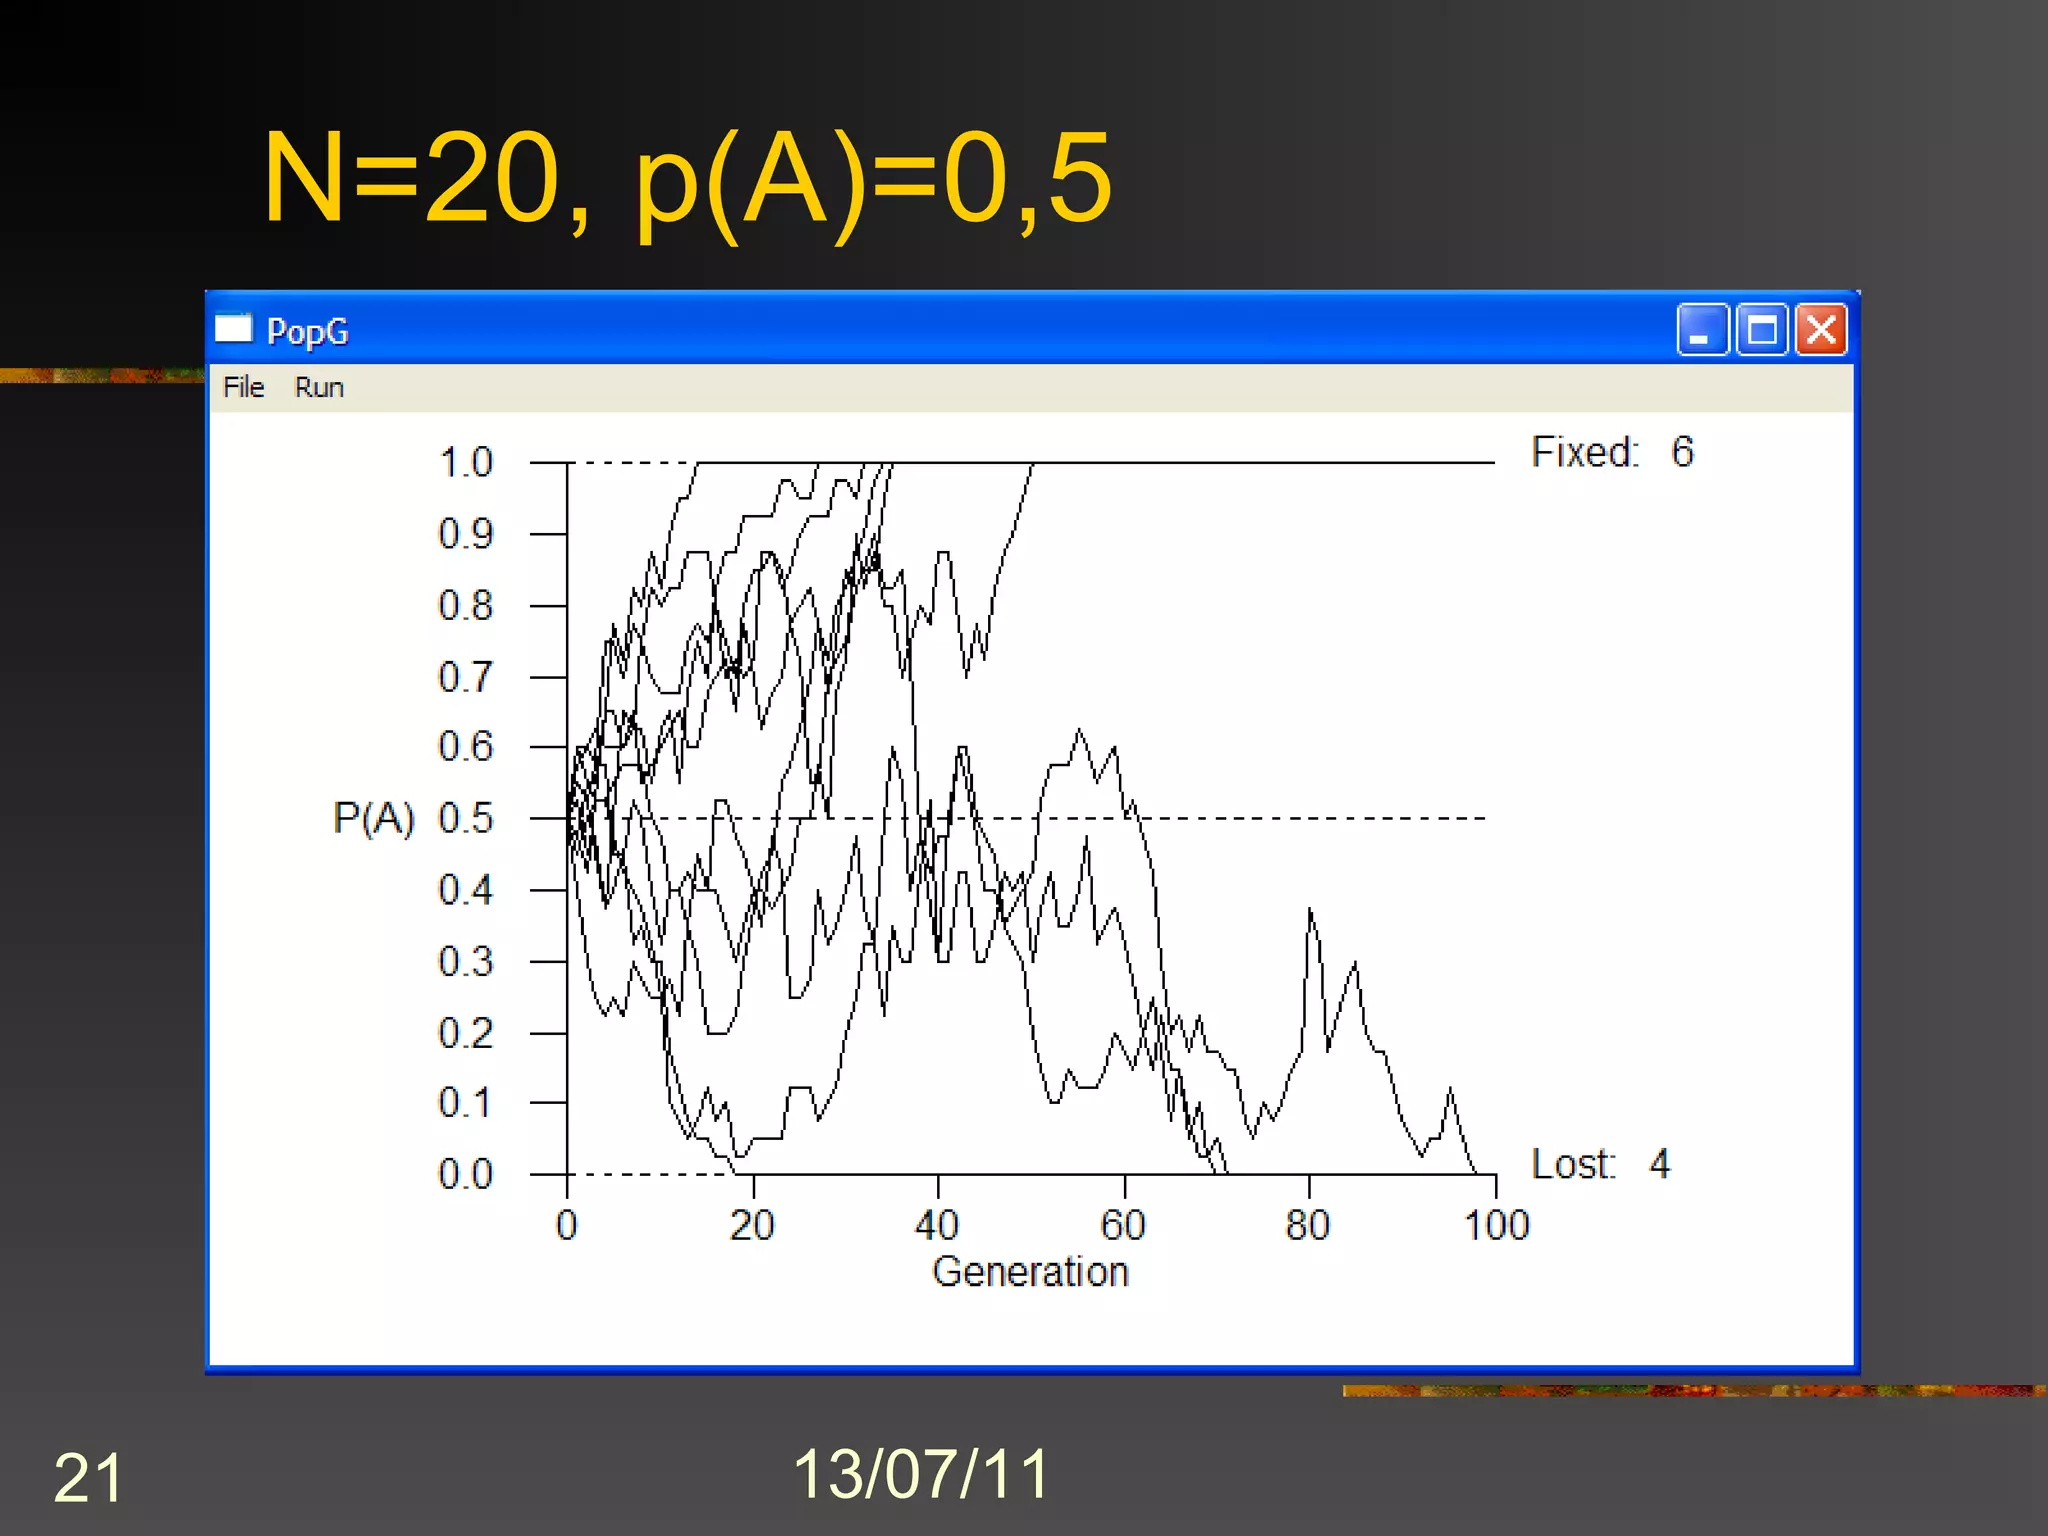Click the '0' generation tick label

click(x=567, y=1225)
